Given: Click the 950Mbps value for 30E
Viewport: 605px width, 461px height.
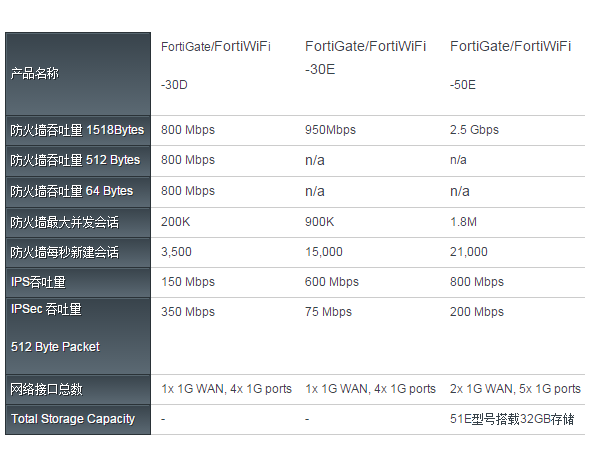Looking at the screenshot, I should point(330,130).
